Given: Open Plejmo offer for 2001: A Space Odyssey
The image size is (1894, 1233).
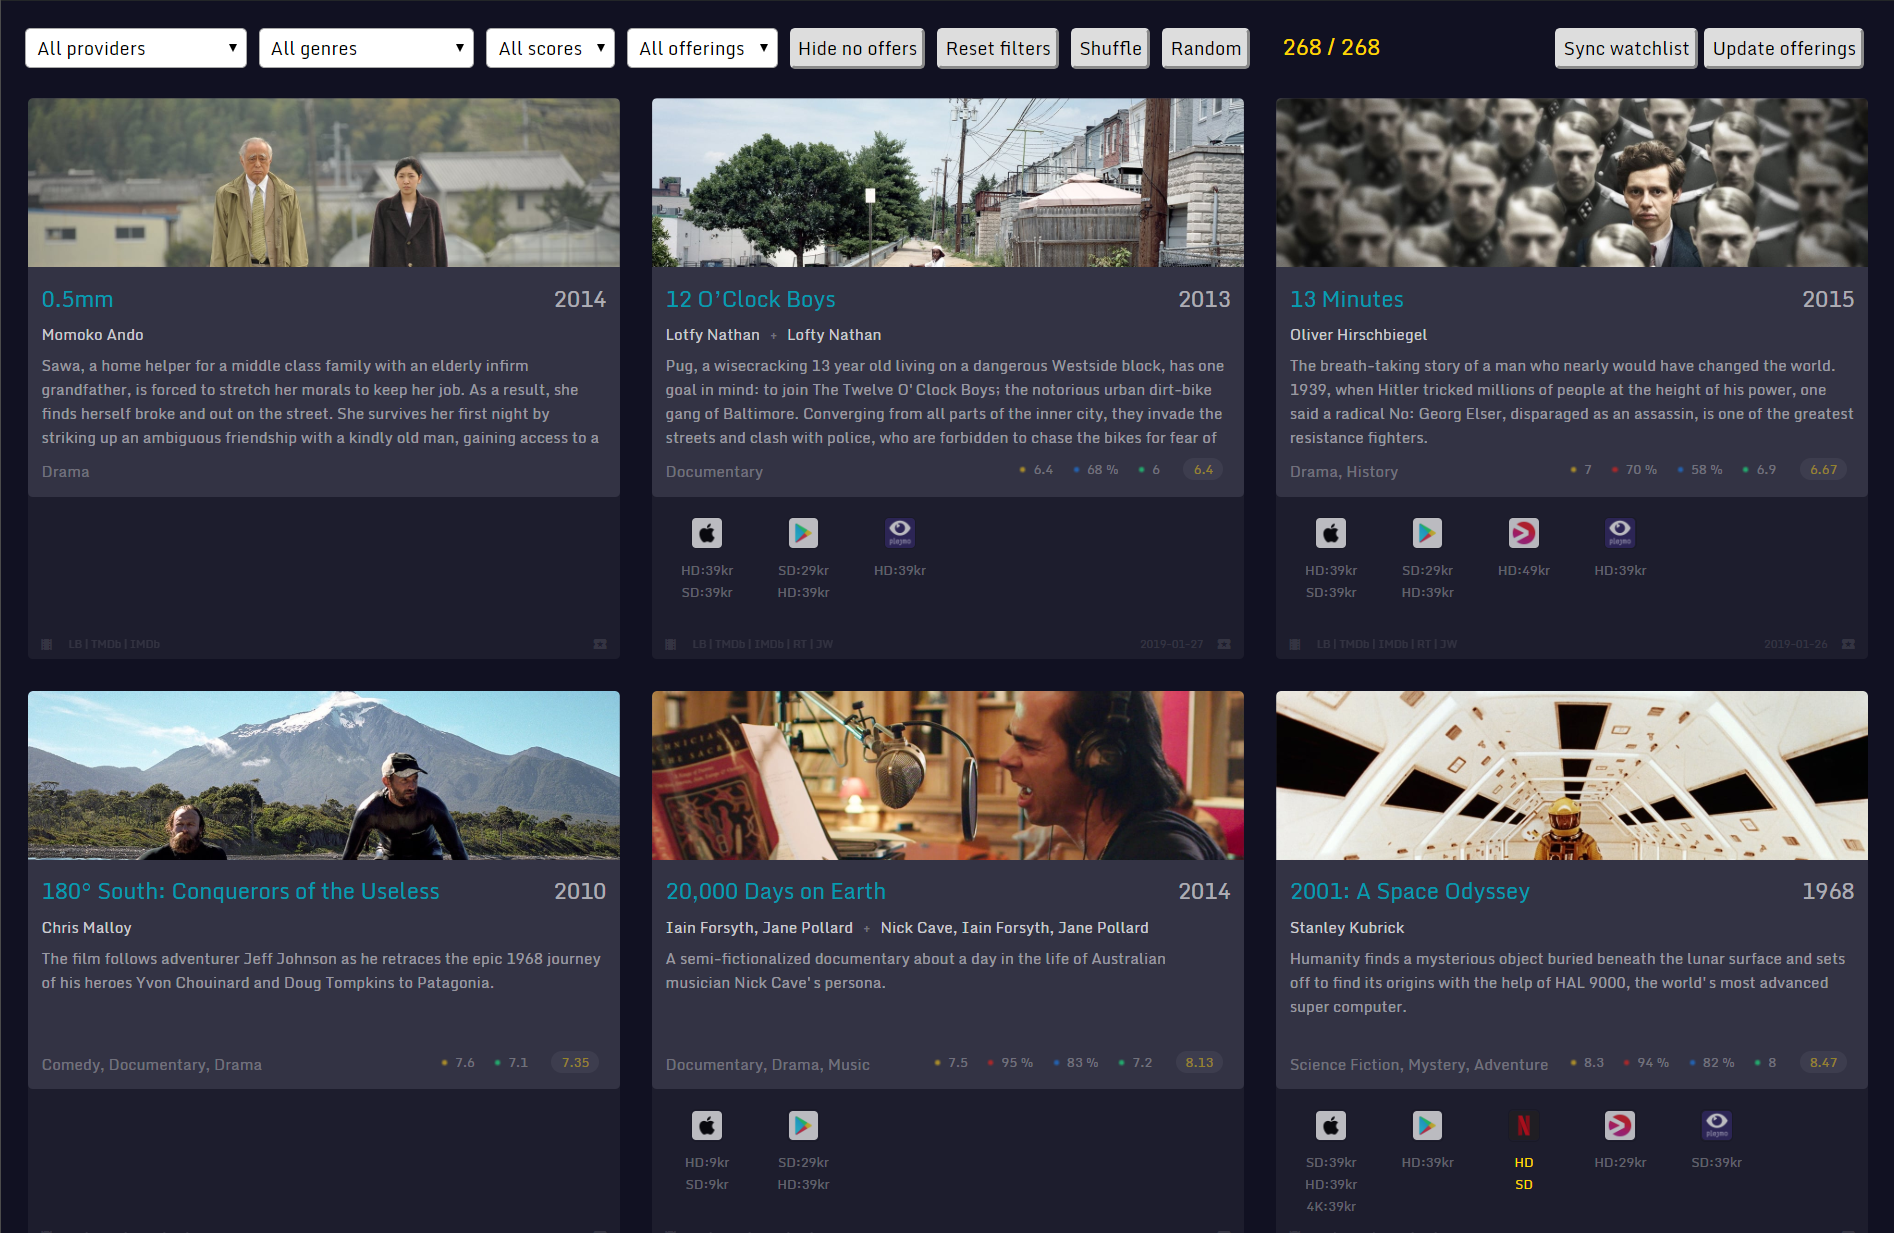Looking at the screenshot, I should point(1717,1126).
